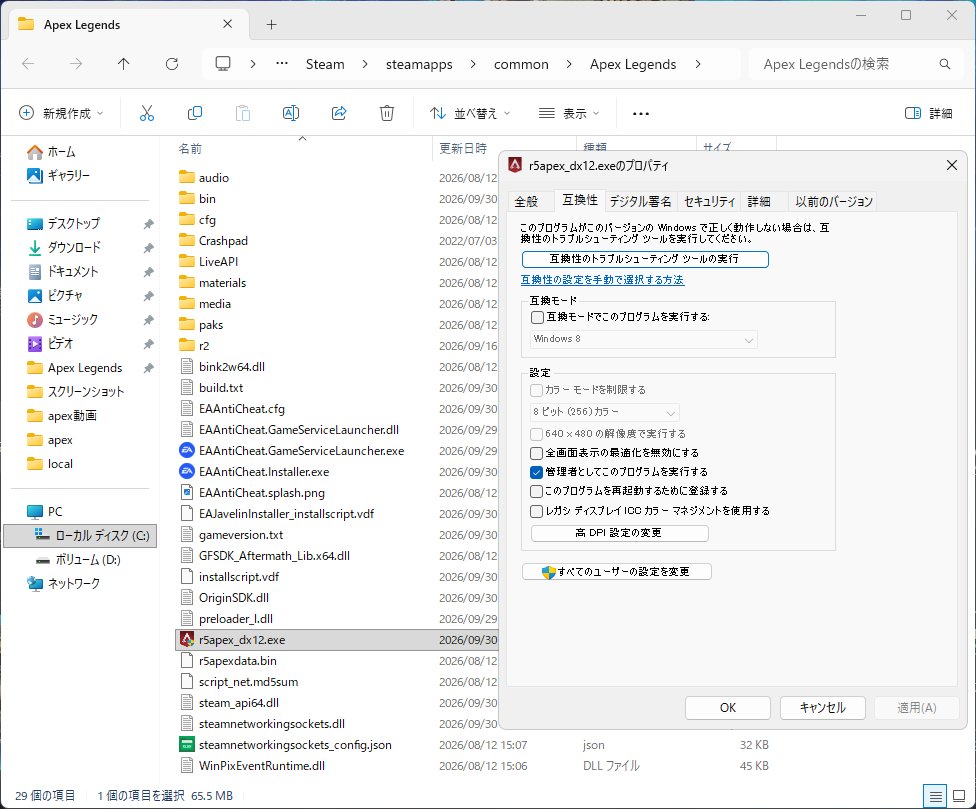
Task: Click the search magnifier icon
Action: tap(944, 64)
